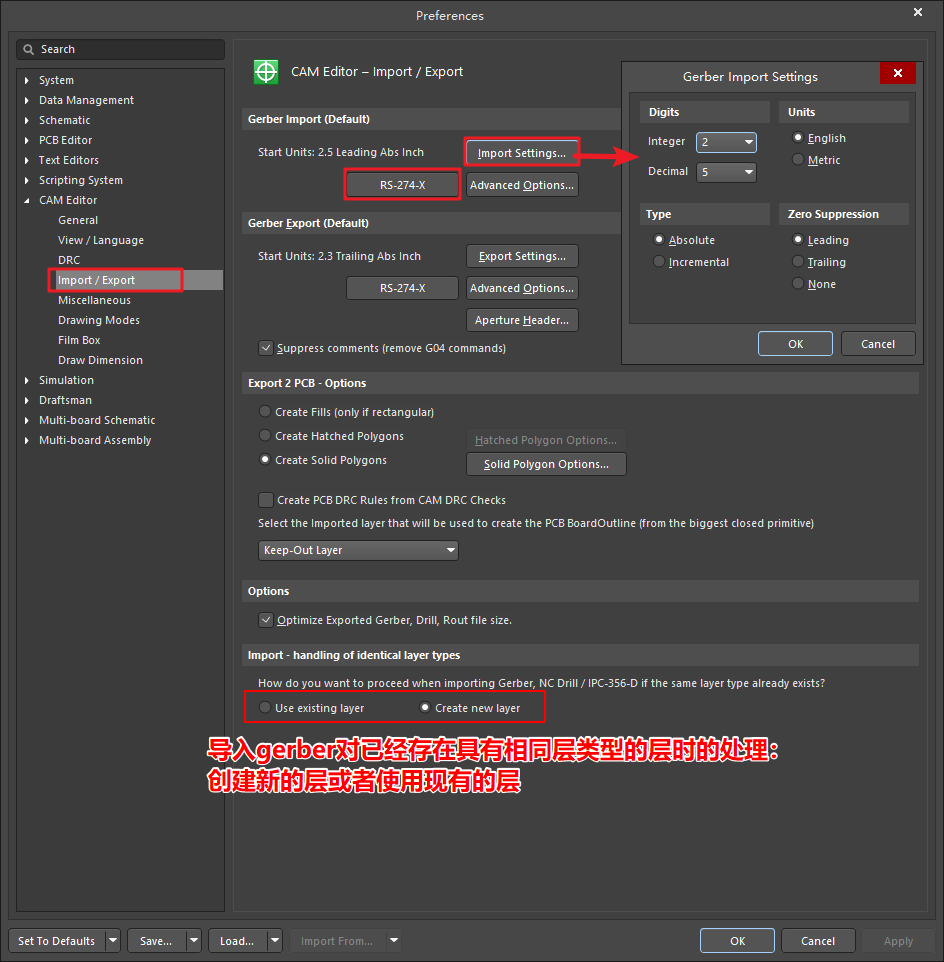Image resolution: width=944 pixels, height=962 pixels.
Task: Expand the Scripting System node
Action: 26,180
